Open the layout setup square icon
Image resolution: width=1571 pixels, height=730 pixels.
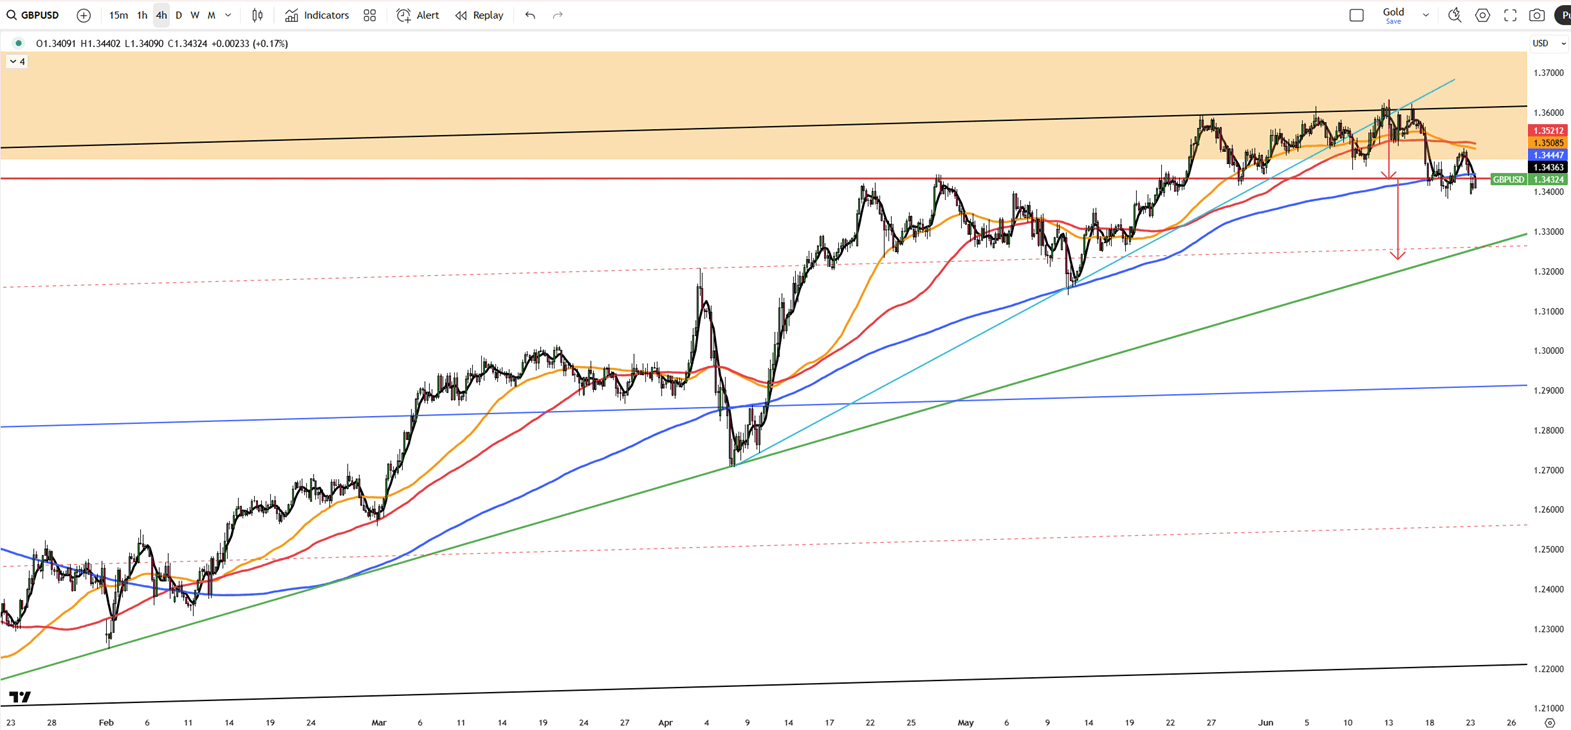coord(1356,15)
